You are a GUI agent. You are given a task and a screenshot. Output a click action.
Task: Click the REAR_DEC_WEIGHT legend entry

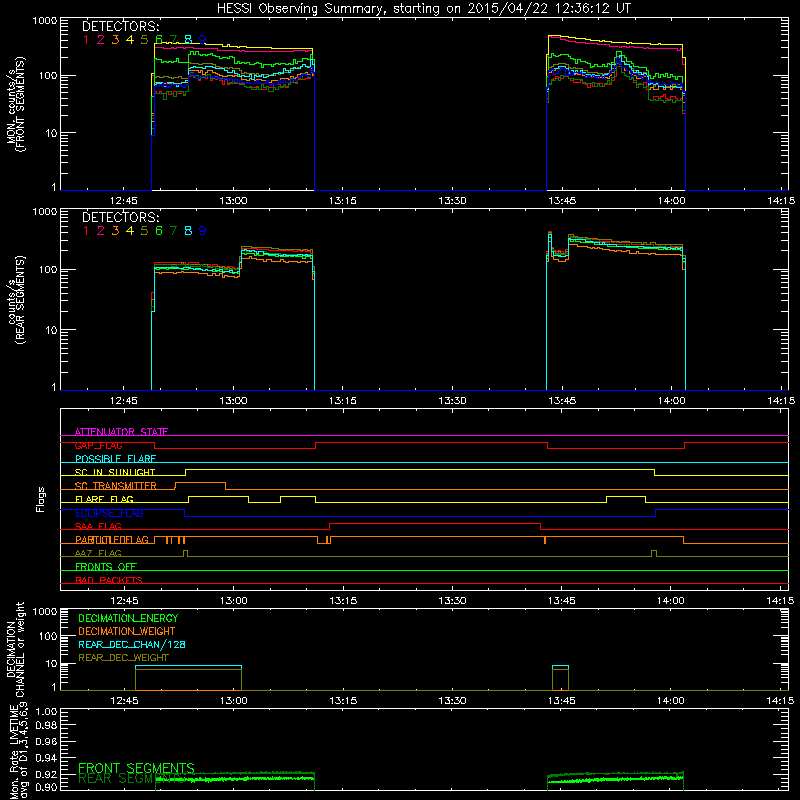click(x=123, y=658)
